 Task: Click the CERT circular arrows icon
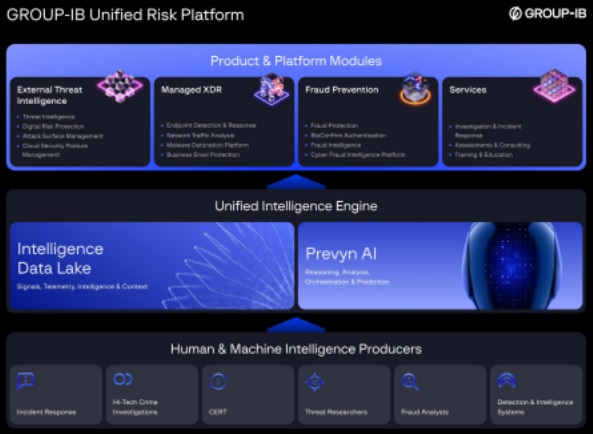coord(219,381)
